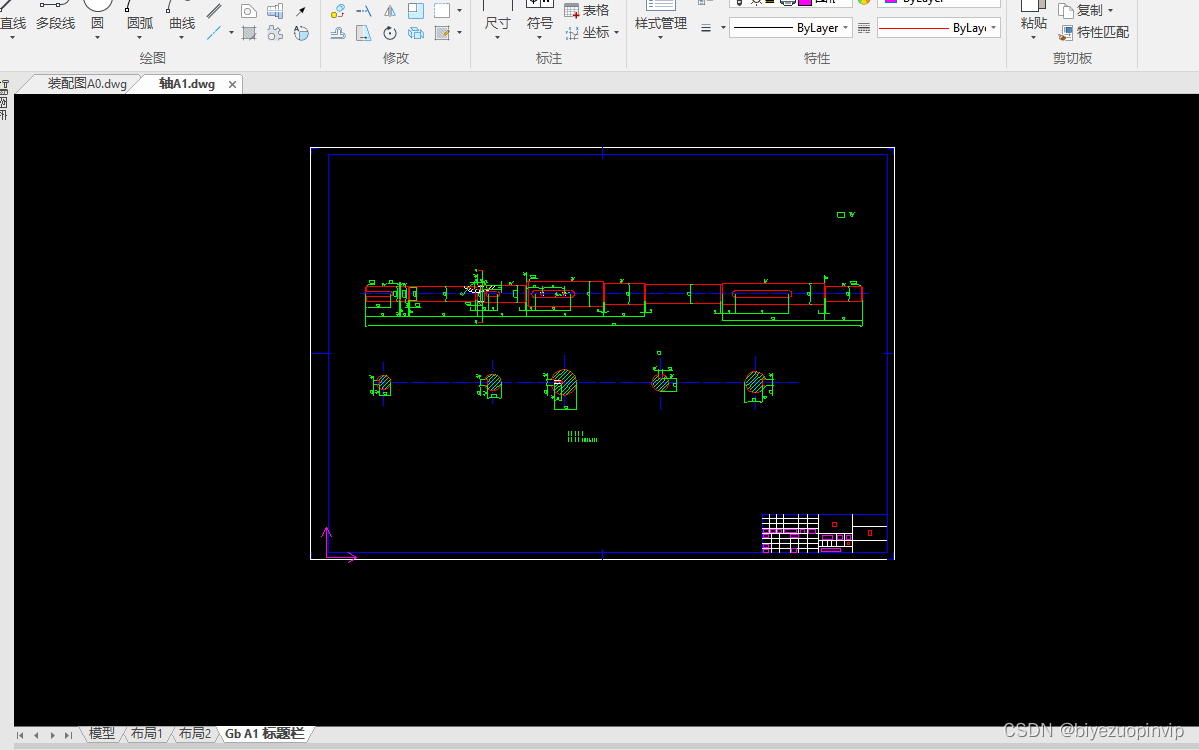Image resolution: width=1199 pixels, height=750 pixels.
Task: Click the 特性匹配 (Match Properties) button
Action: (x=1094, y=33)
